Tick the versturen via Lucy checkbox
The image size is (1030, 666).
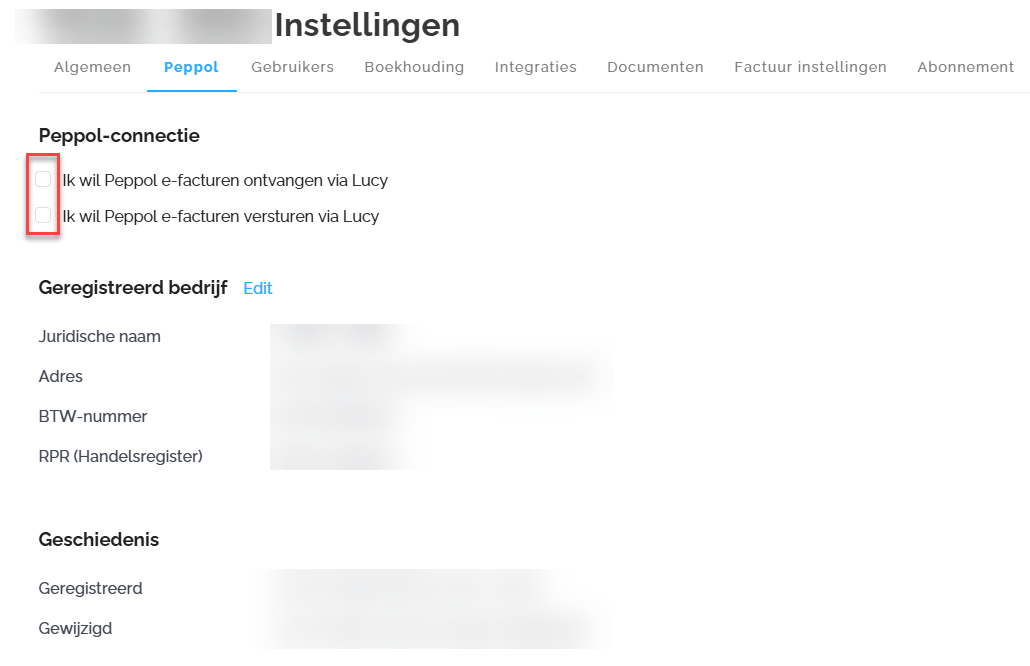(x=43, y=215)
